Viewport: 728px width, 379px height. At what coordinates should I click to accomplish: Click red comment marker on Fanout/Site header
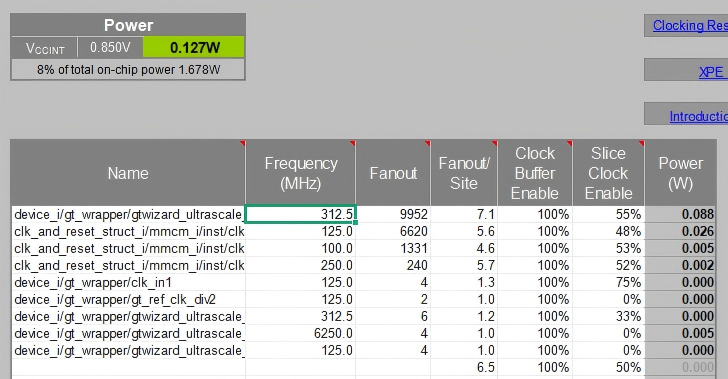(494, 144)
